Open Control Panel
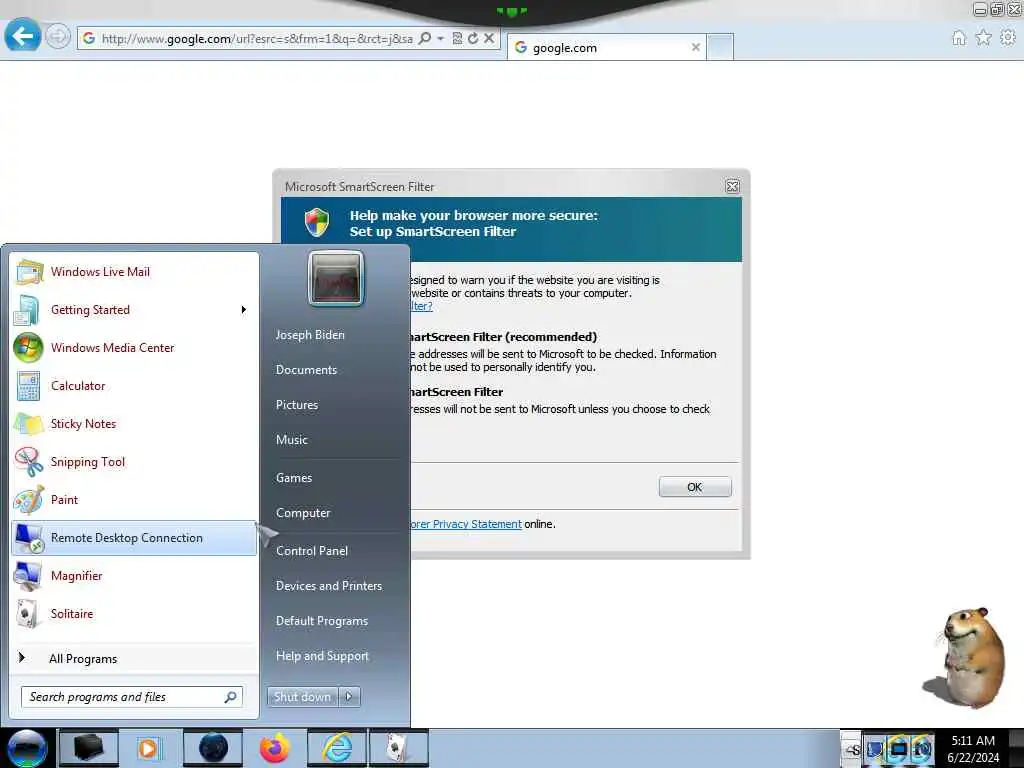Image resolution: width=1024 pixels, height=768 pixels. coord(312,551)
